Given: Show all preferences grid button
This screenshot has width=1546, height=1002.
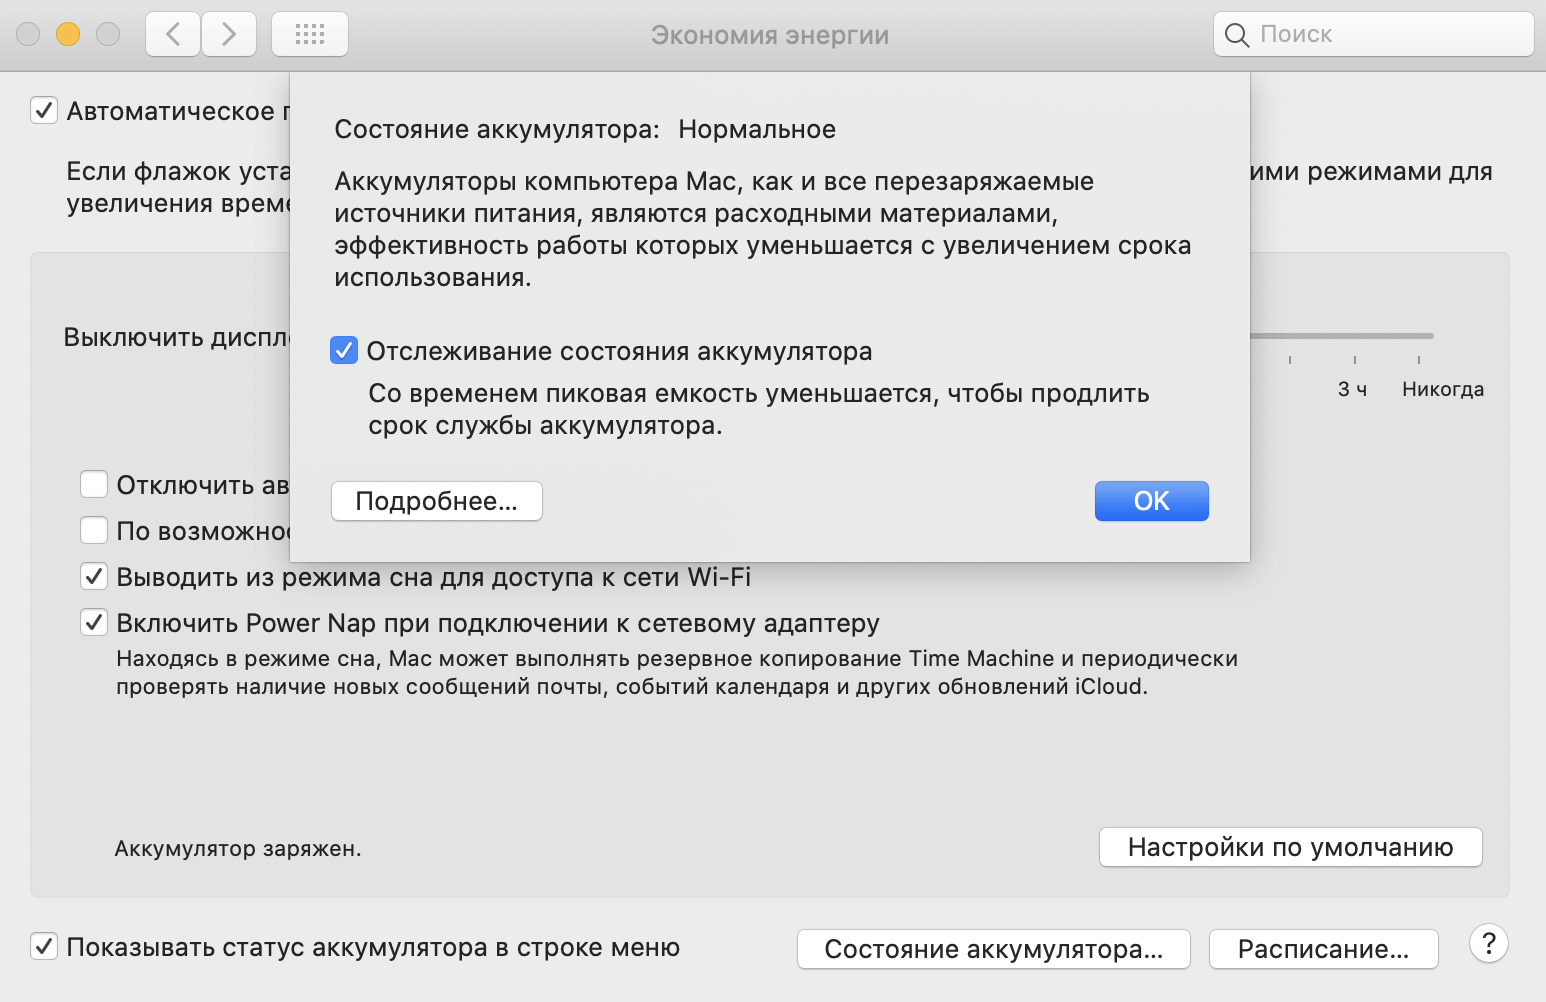Looking at the screenshot, I should pos(310,34).
